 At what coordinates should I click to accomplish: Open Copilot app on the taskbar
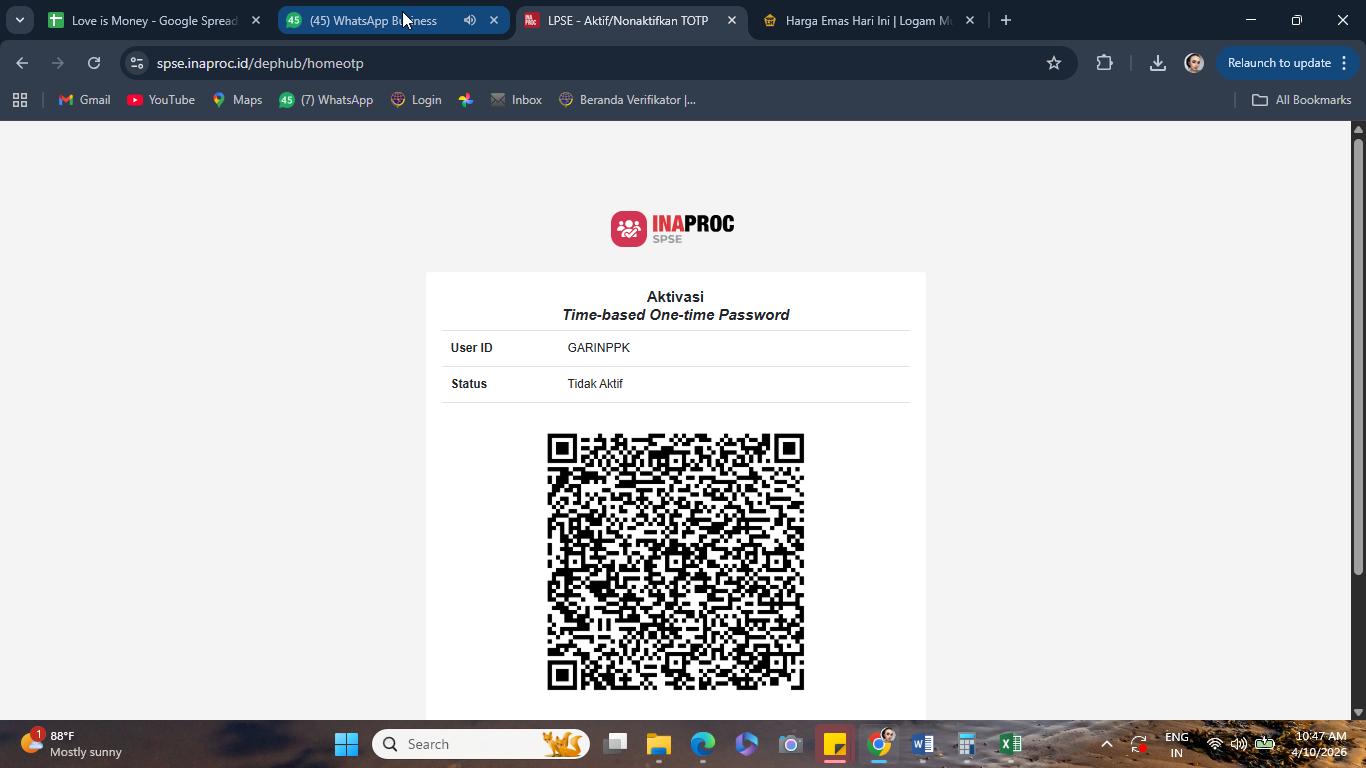pyautogui.click(x=747, y=744)
